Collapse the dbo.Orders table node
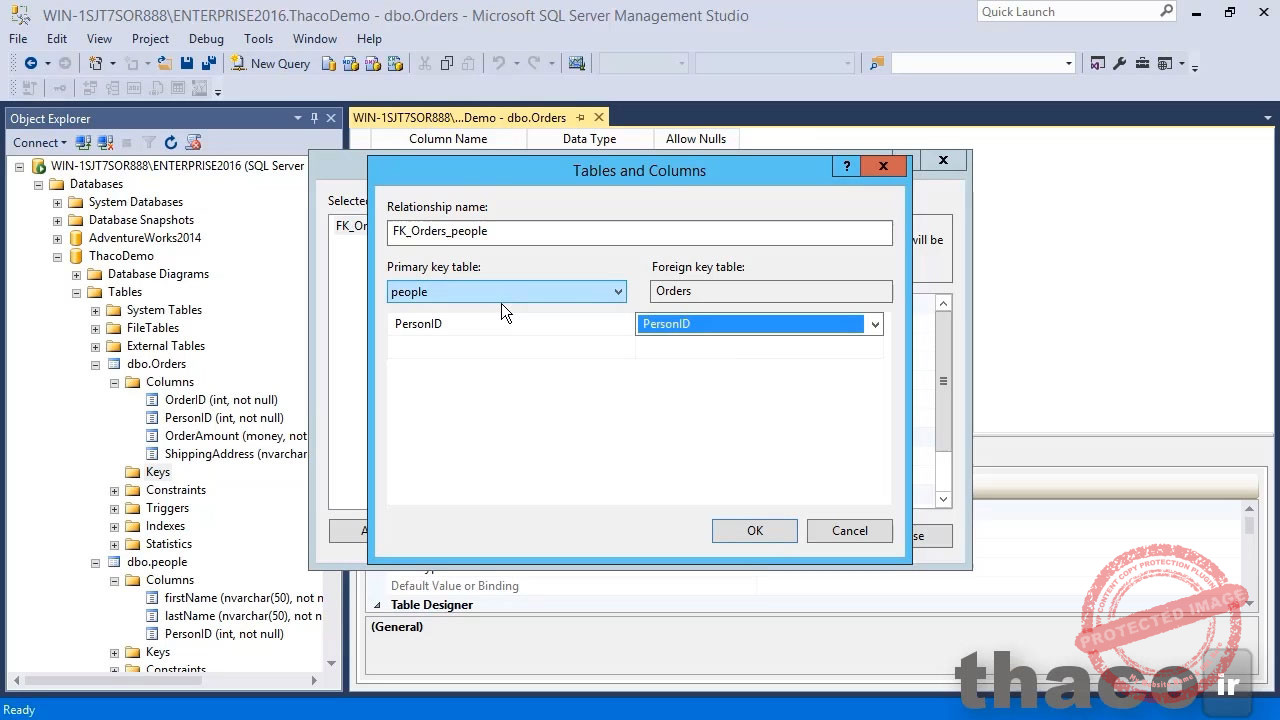This screenshot has height=720, width=1280. (x=96, y=364)
